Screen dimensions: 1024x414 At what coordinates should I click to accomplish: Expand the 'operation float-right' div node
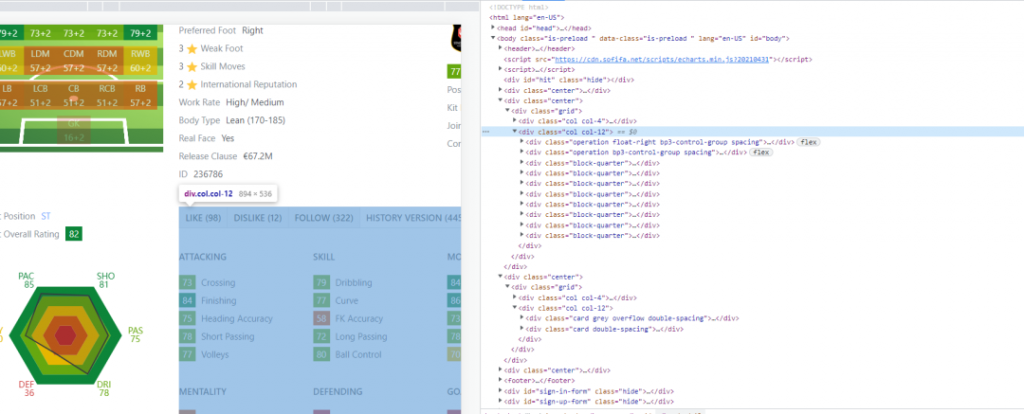coord(522,142)
